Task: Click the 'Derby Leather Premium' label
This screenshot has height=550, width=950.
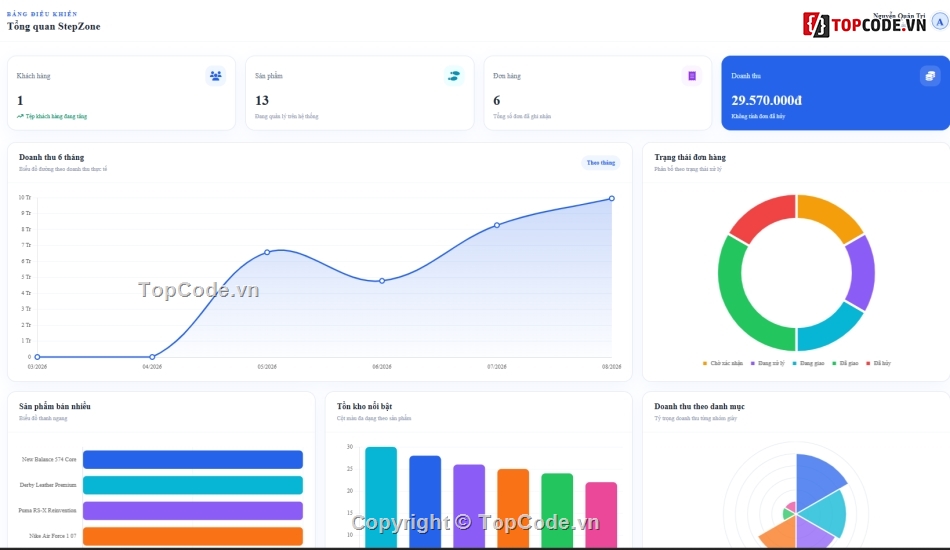Action: [48, 485]
